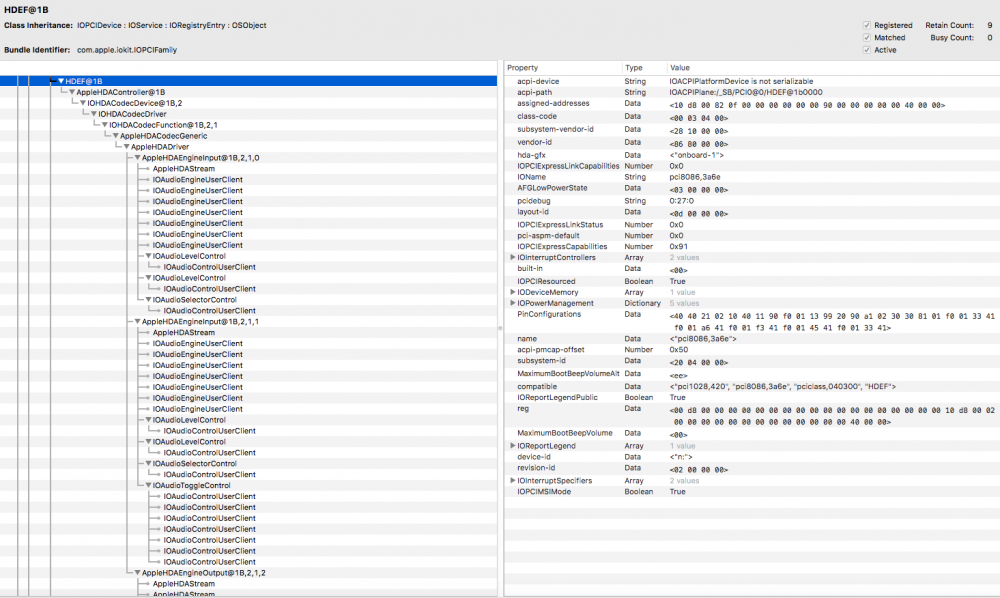Click the layout-id value <0d 00 00 00>
Screen dimensions: 1000x598
pos(699,214)
